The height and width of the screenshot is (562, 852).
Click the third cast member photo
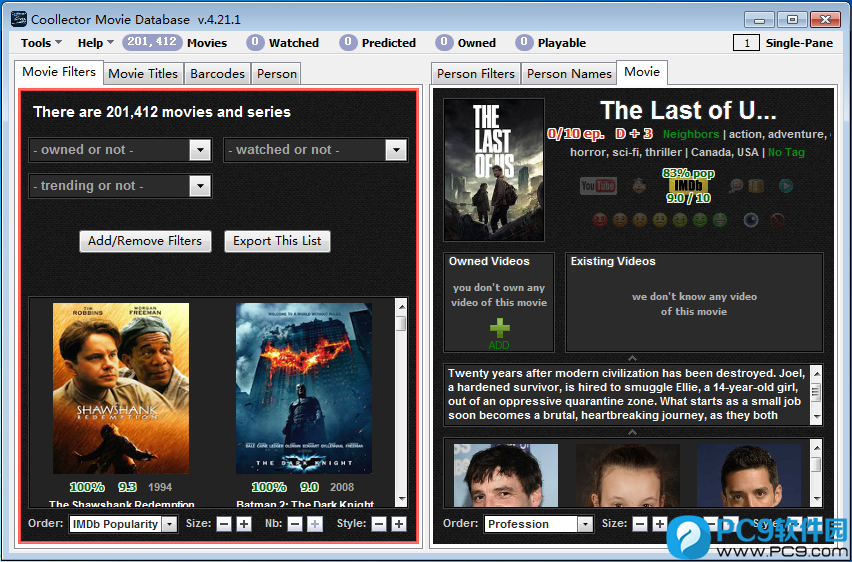pyautogui.click(x=749, y=475)
